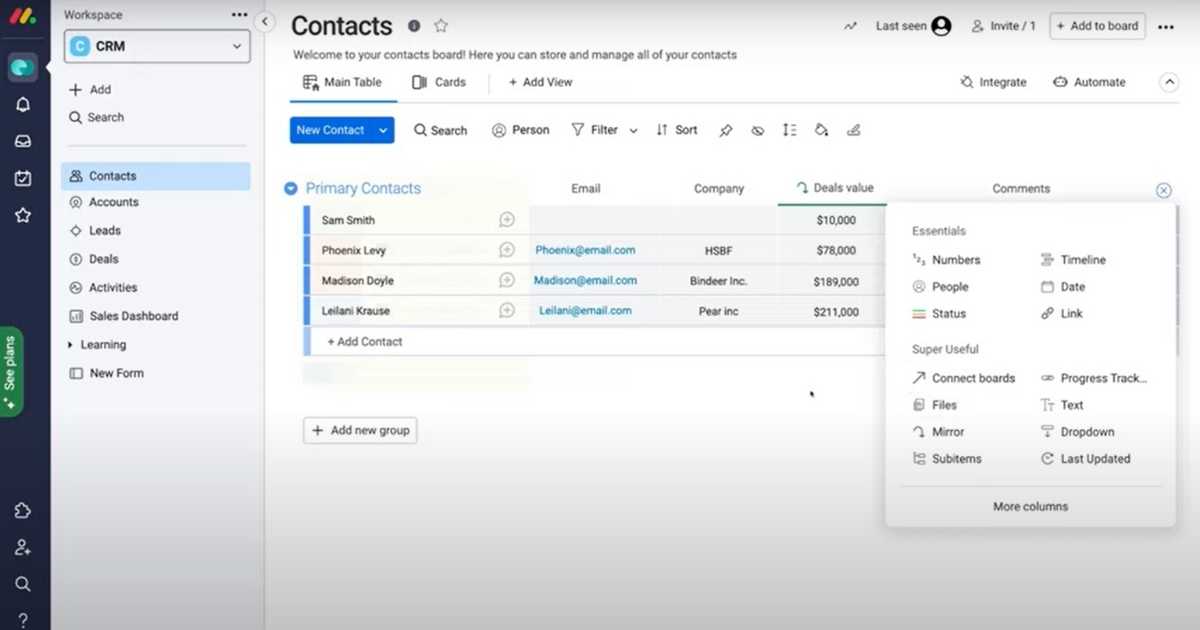
Task: Open Favorites star in the sidebar
Action: coord(23,214)
